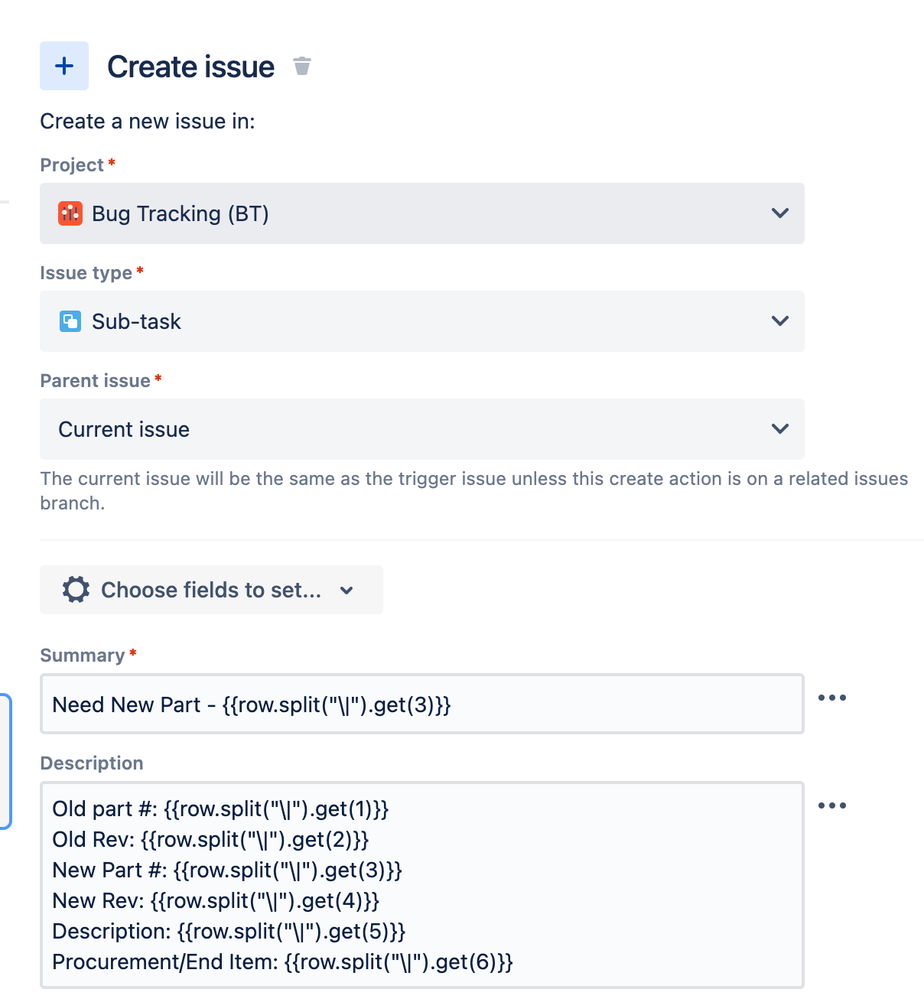Click inside the Description text area

(x=422, y=885)
